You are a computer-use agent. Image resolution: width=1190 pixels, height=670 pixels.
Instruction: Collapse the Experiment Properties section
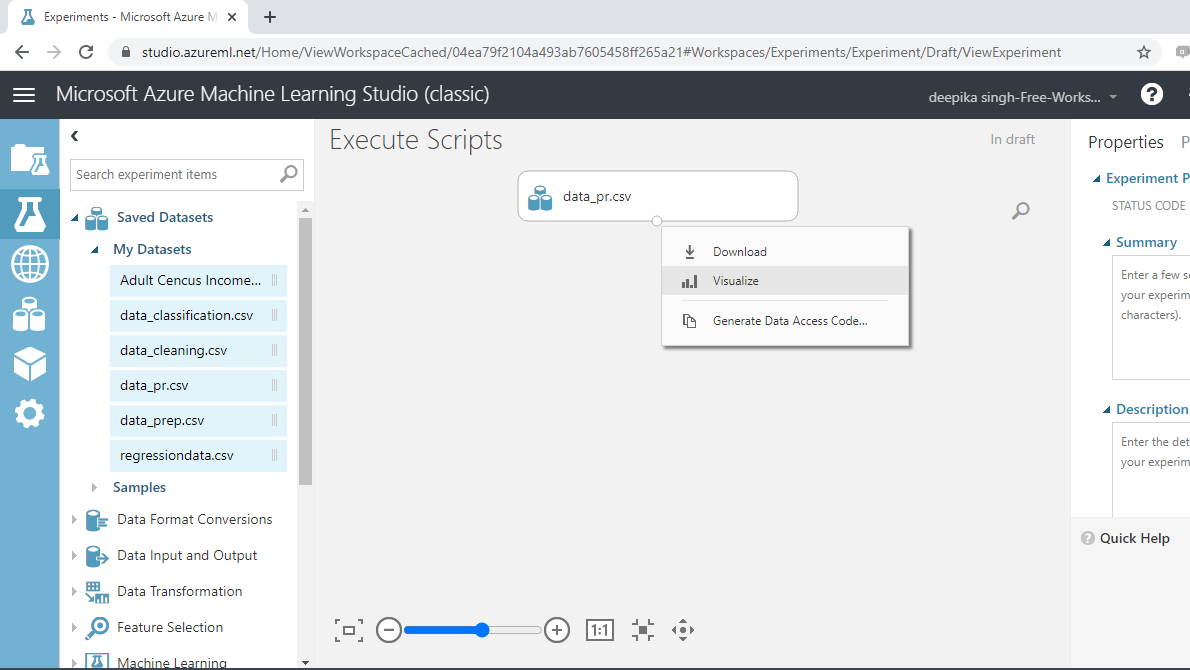point(1096,178)
